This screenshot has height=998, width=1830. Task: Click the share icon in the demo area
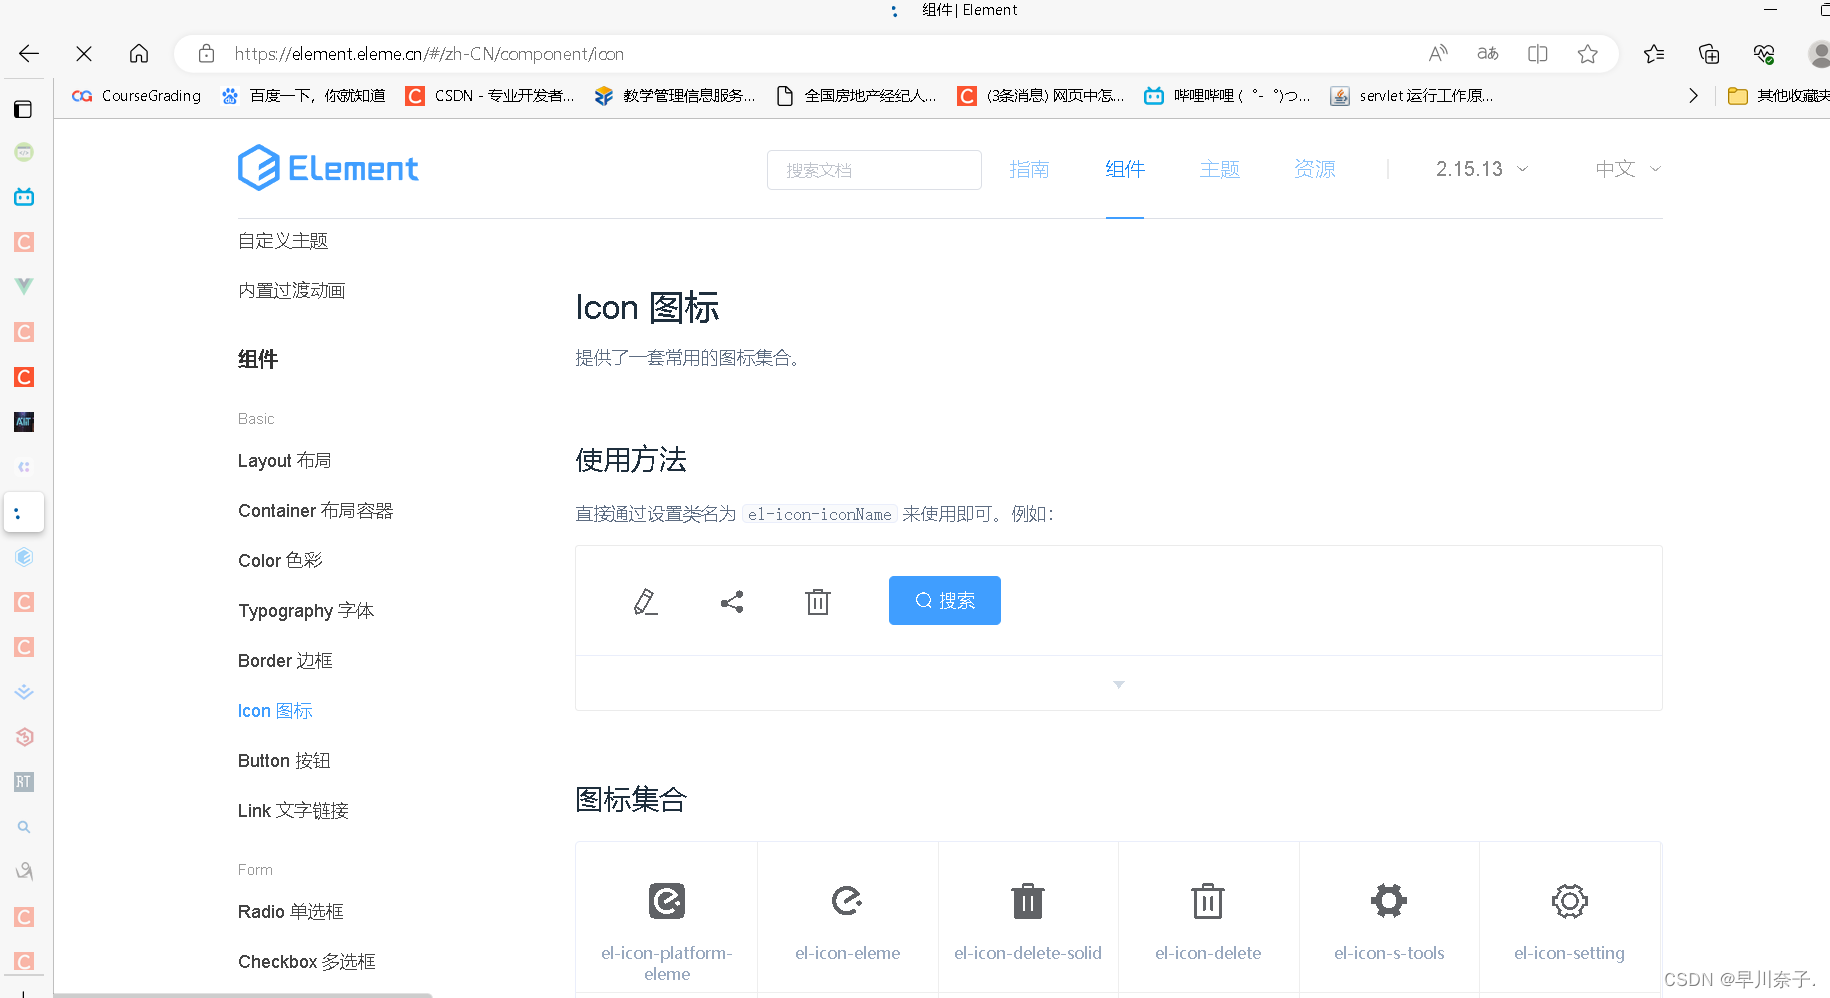tap(731, 600)
